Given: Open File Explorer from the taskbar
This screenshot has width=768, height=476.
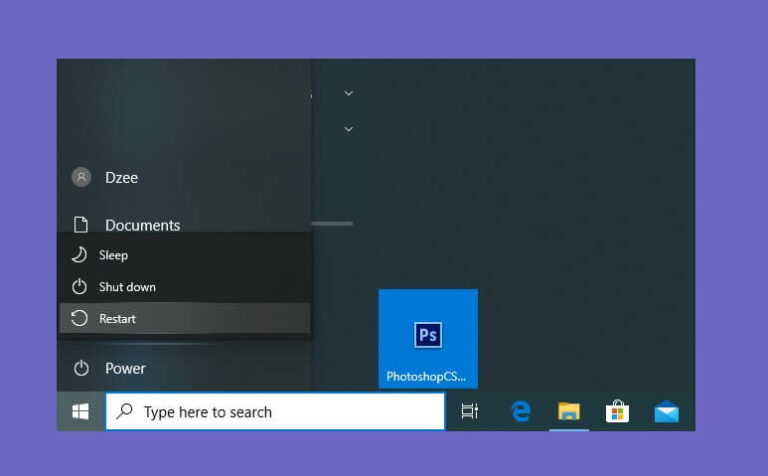Looking at the screenshot, I should point(569,411).
